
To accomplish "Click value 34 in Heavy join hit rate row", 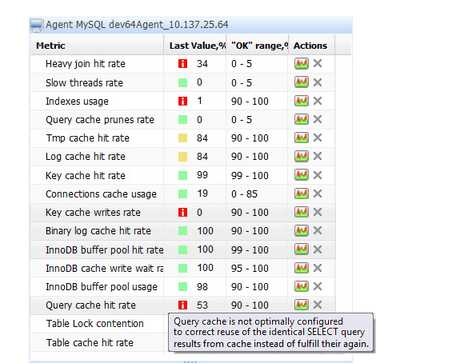I will click(x=202, y=63).
